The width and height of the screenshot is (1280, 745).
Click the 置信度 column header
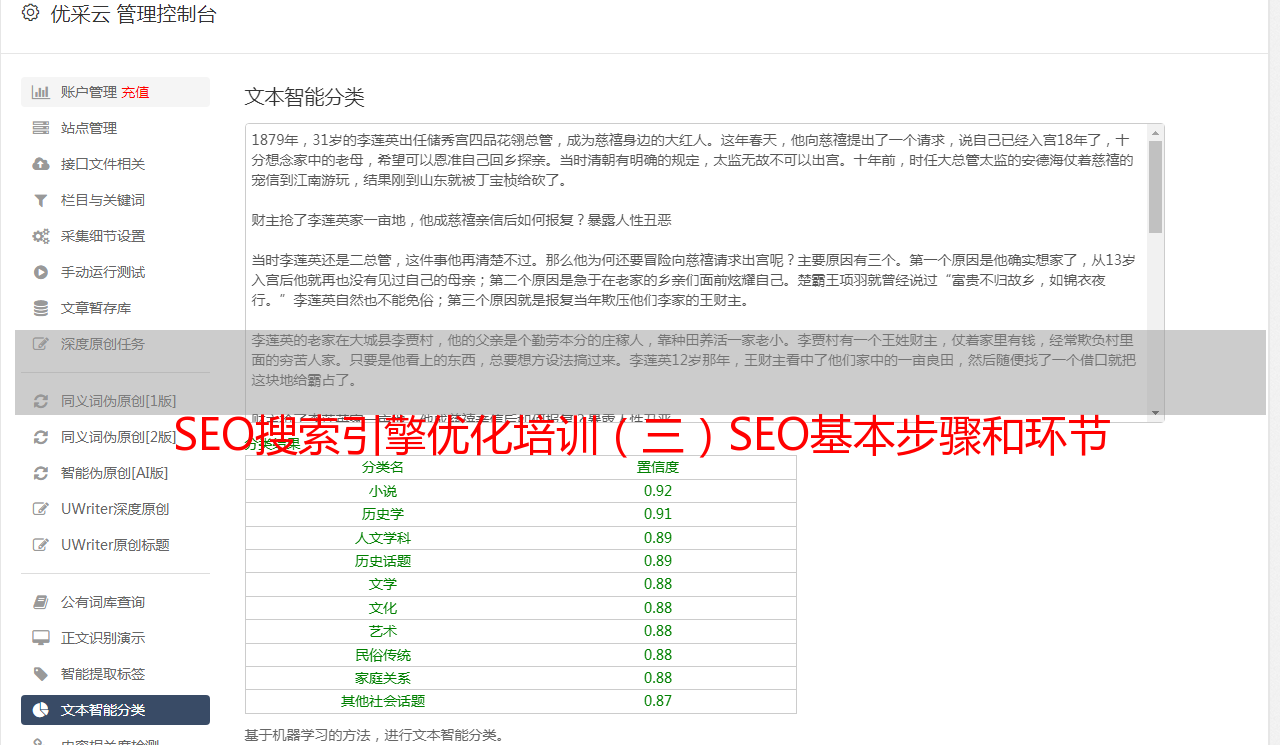658,467
